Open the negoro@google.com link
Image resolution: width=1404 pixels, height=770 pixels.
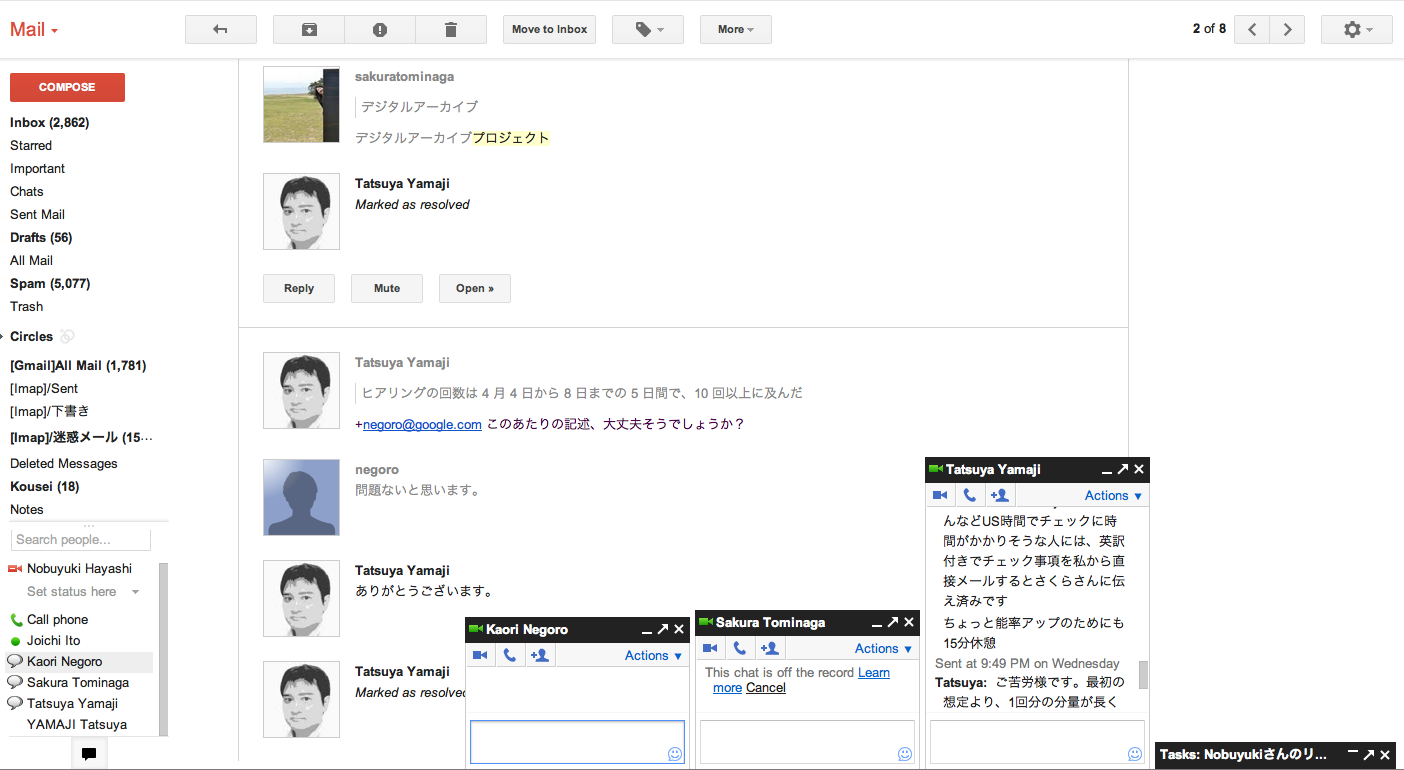[x=422, y=424]
